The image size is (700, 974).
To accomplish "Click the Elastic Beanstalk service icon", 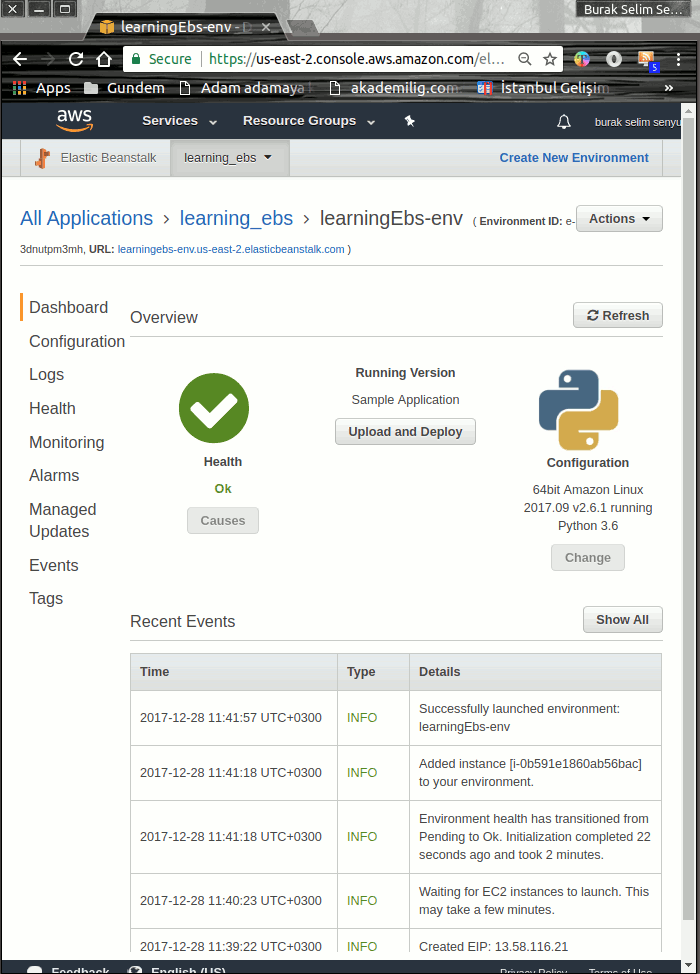I will coord(42,158).
